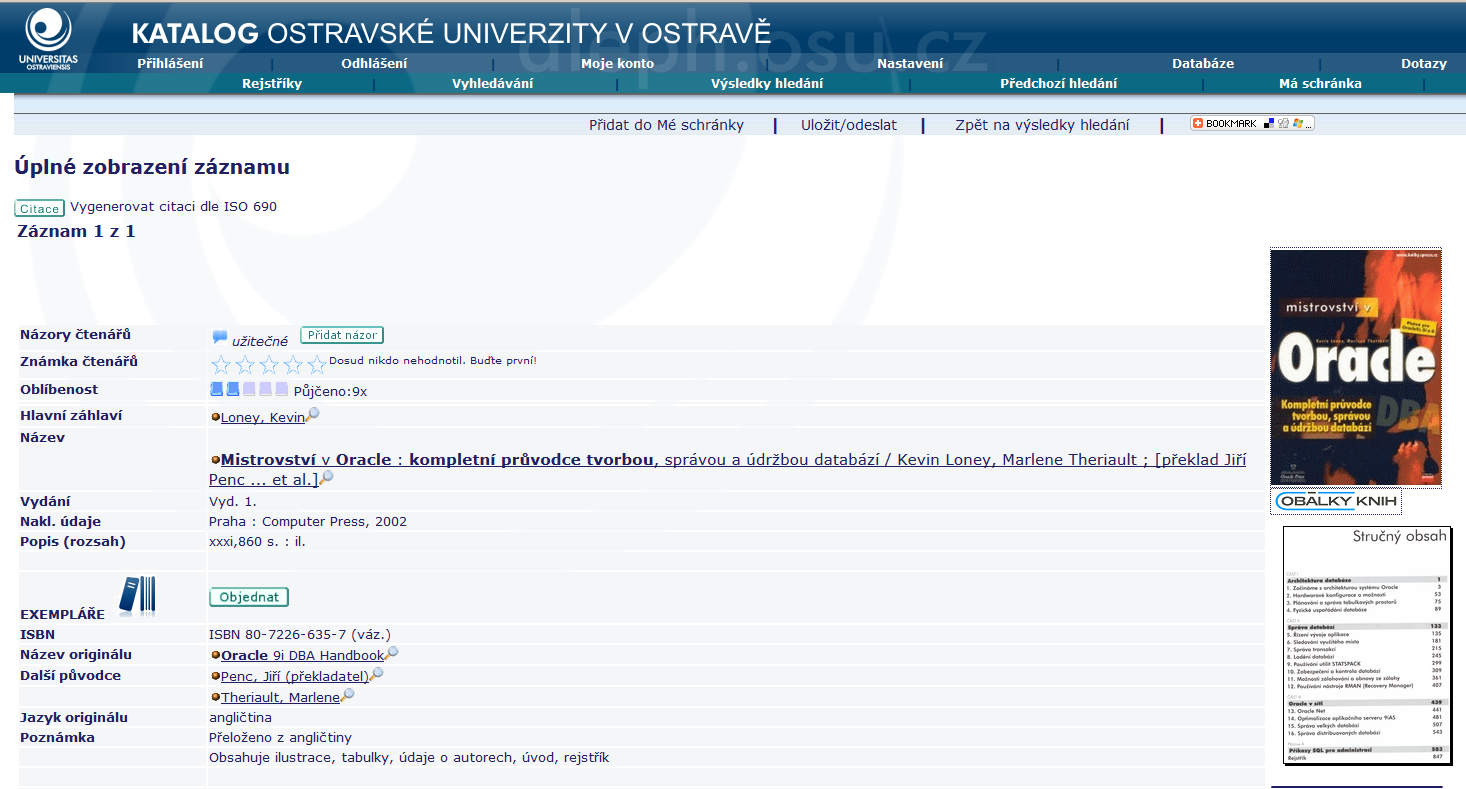Click the 'Praha : Computer Press, 2002' text
The image size is (1466, 789).
point(308,521)
